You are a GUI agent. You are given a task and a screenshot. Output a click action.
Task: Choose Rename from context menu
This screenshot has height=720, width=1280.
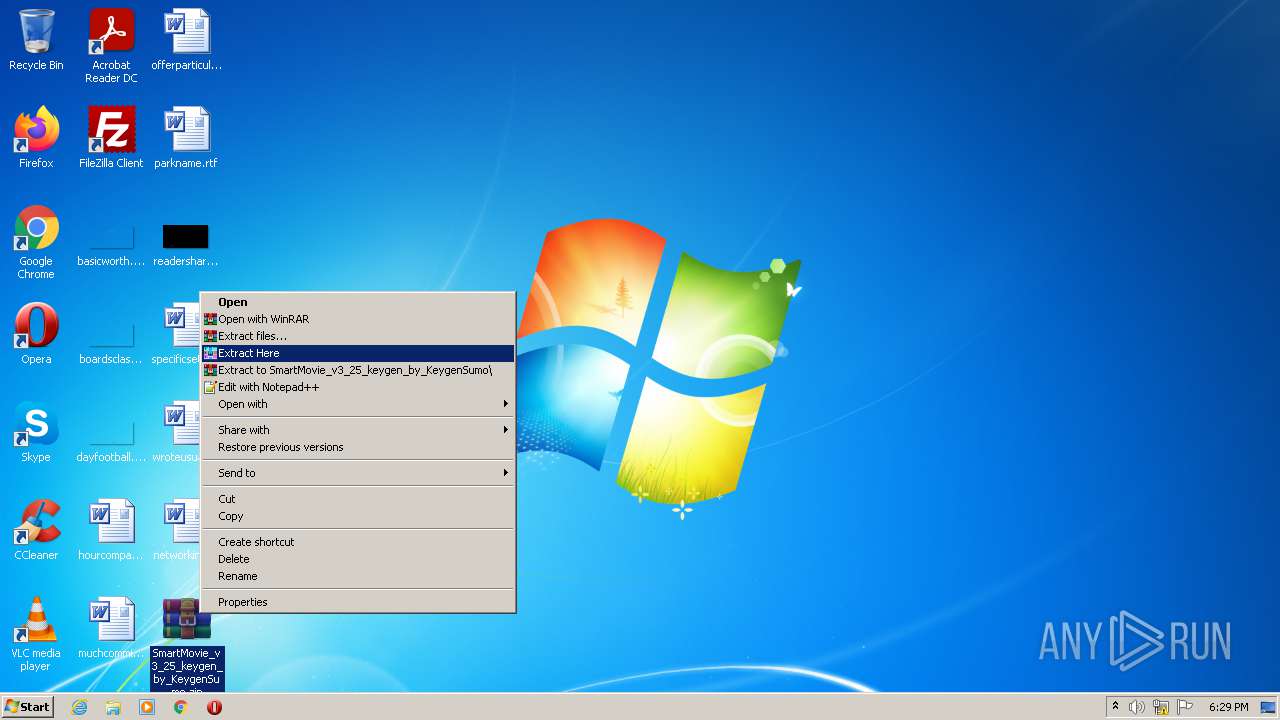[358, 576]
